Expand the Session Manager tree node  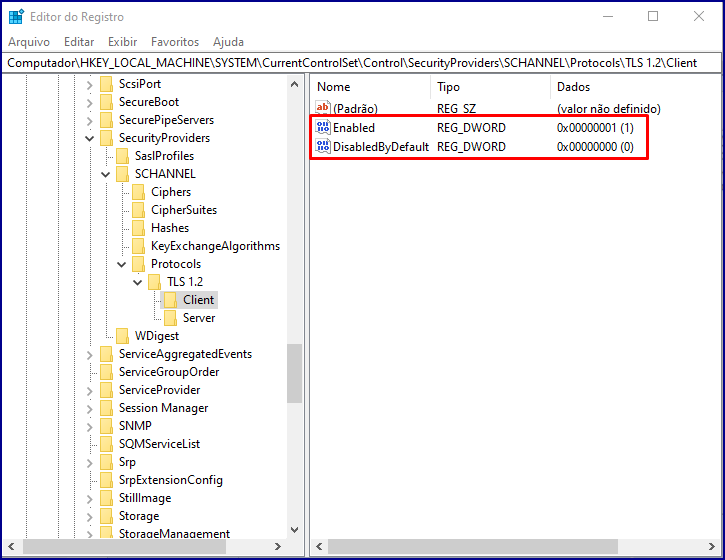click(90, 408)
